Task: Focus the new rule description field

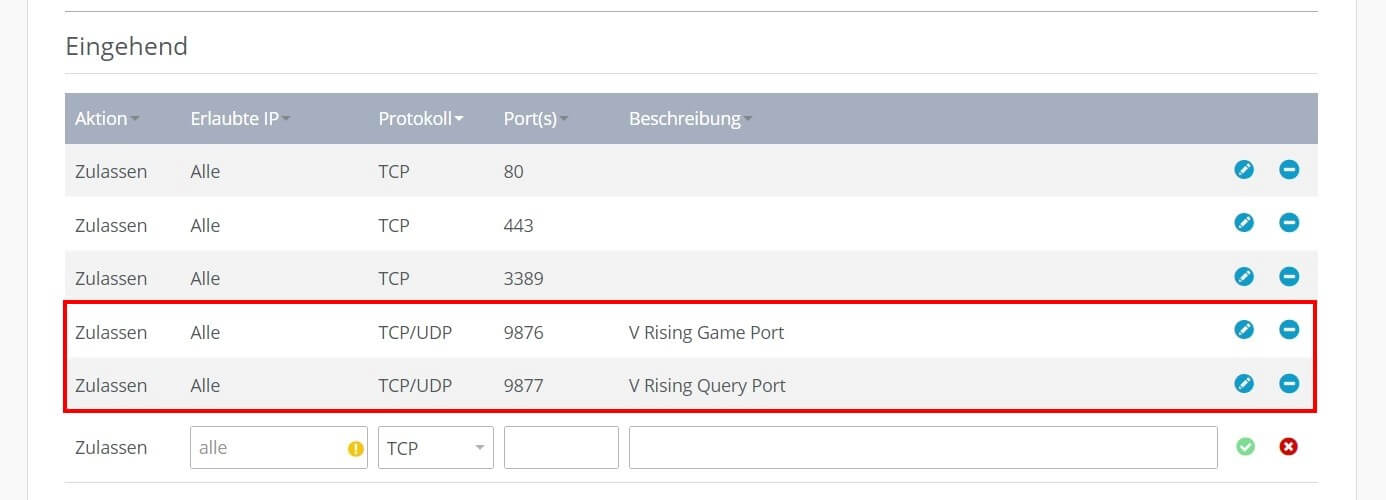Action: (x=923, y=448)
